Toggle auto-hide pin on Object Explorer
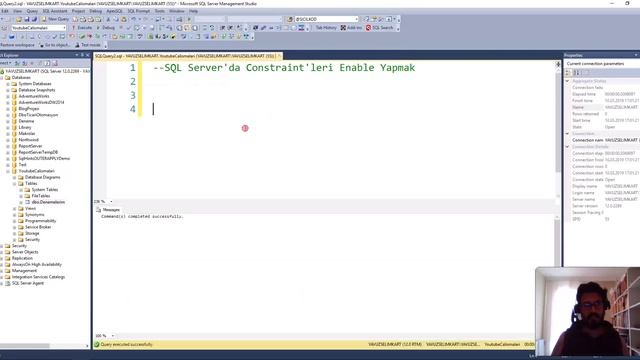The image size is (640, 360). (82, 55)
